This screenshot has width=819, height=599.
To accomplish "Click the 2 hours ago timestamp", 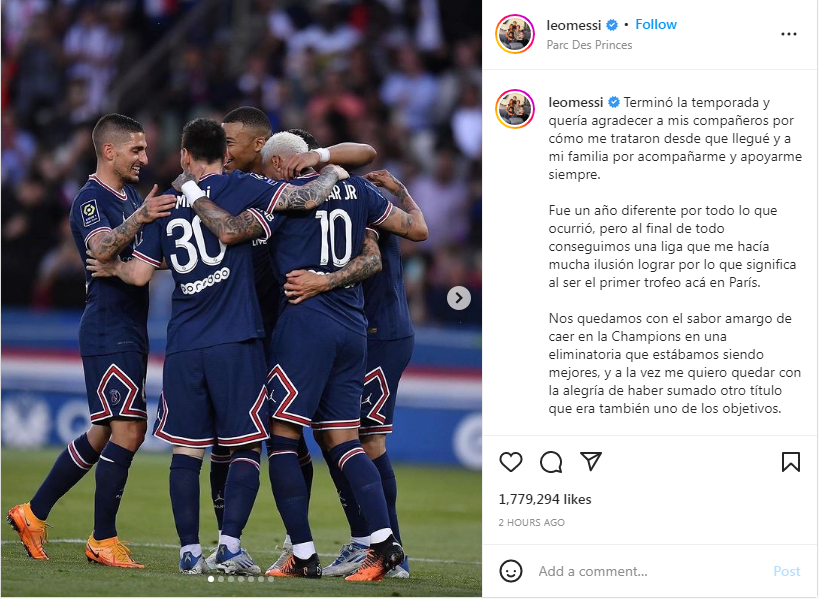I will (x=531, y=522).
